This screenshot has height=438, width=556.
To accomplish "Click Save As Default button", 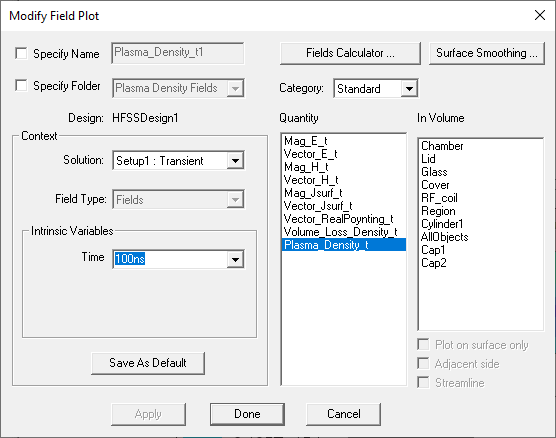I will pos(148,363).
